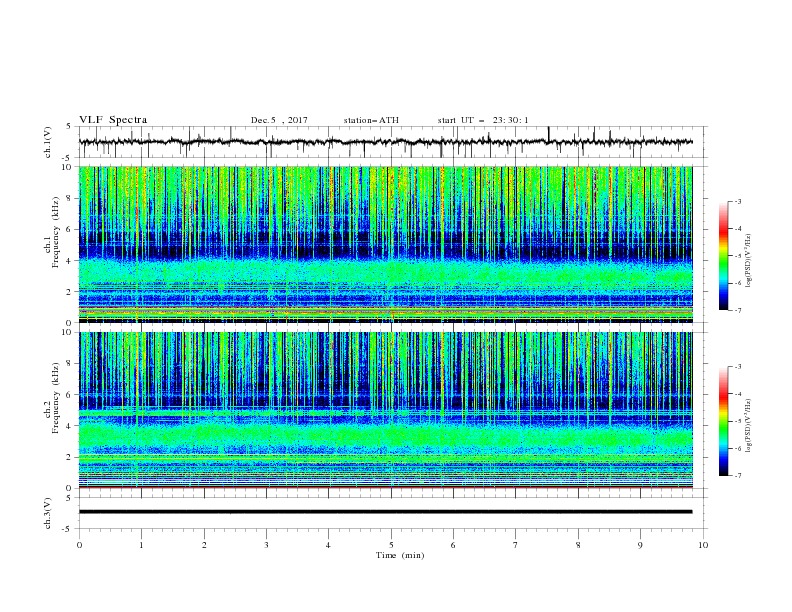
Task: Click the ch.2 colorbar 'log(PSD)(V²/Hz)' label
Action: pyautogui.click(x=749, y=426)
